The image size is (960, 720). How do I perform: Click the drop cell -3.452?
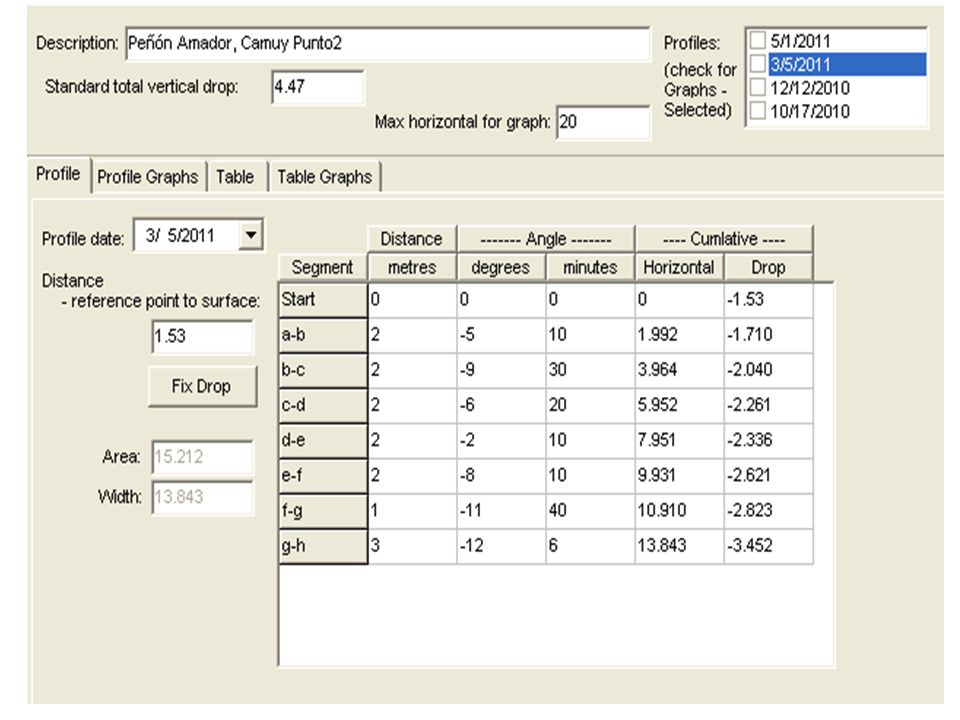(768, 546)
